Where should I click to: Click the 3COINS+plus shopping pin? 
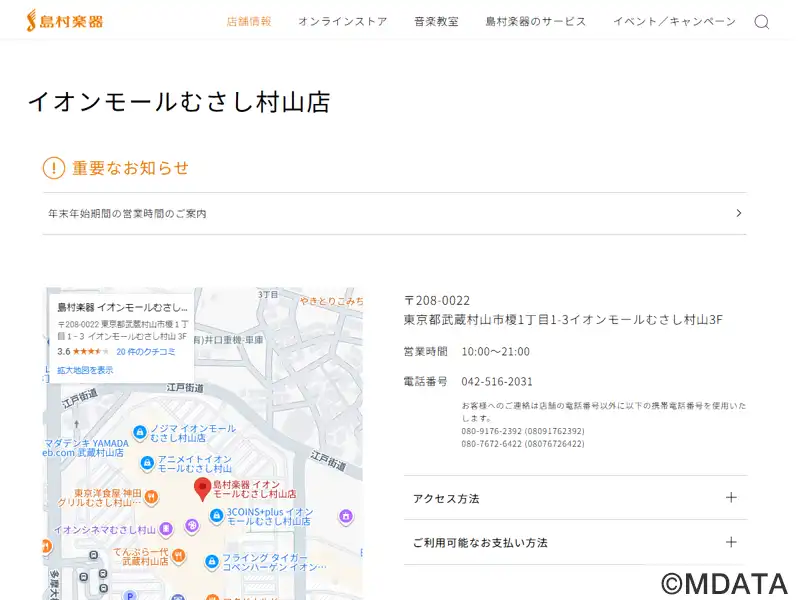(x=216, y=516)
